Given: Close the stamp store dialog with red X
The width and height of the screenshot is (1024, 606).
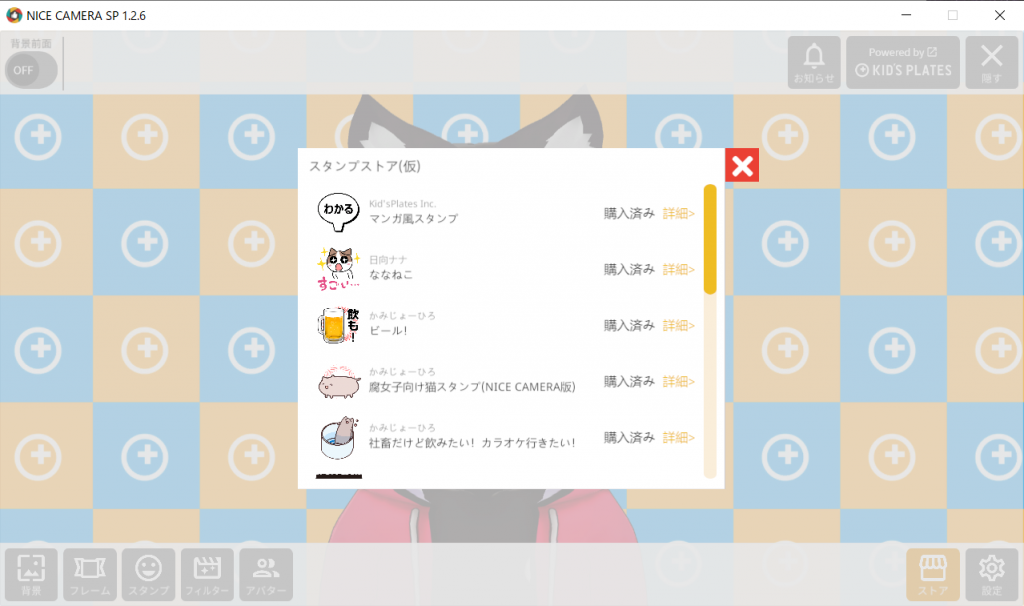Looking at the screenshot, I should (742, 165).
